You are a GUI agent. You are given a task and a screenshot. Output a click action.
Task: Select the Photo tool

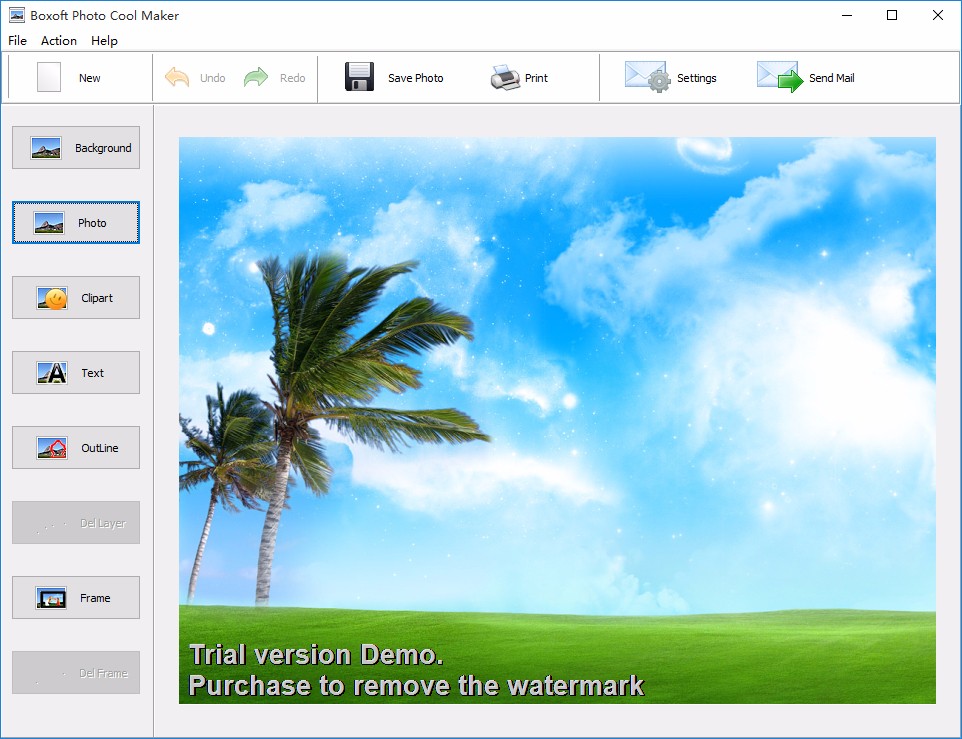coord(75,222)
